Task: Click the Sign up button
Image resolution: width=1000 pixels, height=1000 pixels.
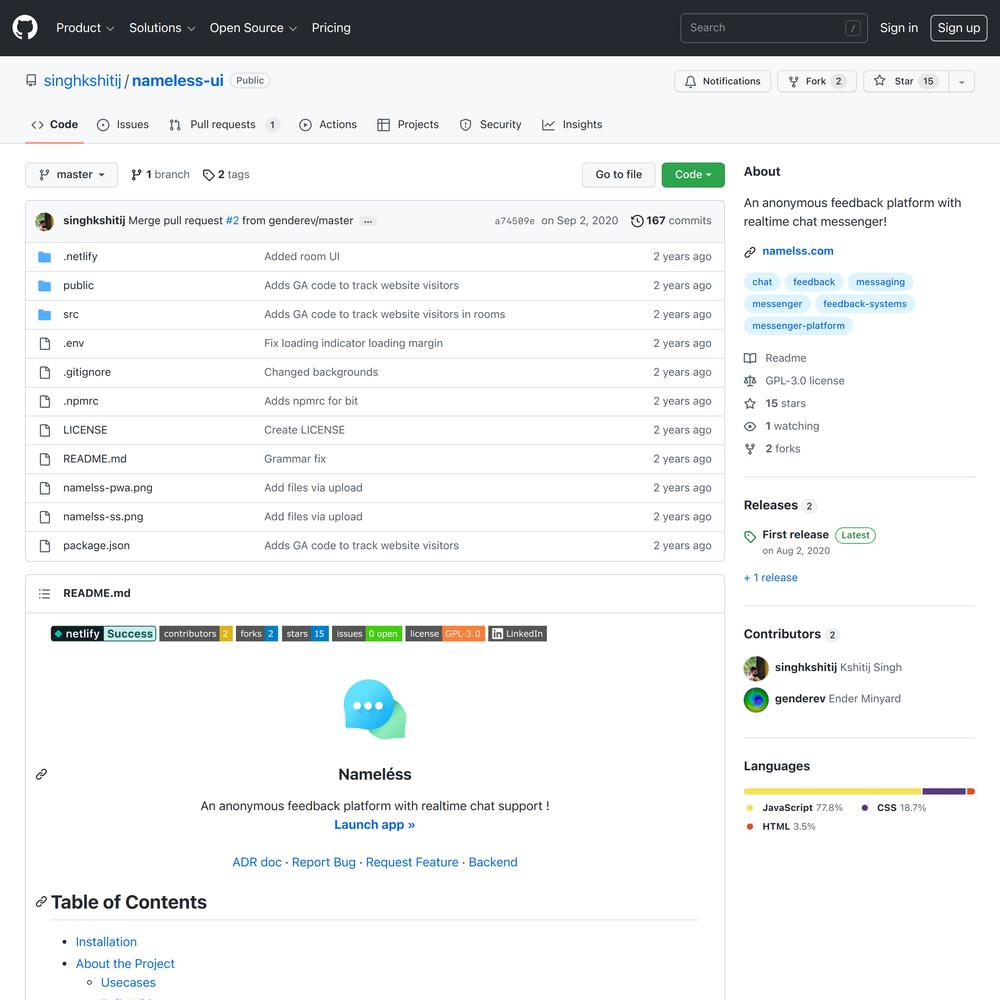Action: tap(959, 28)
